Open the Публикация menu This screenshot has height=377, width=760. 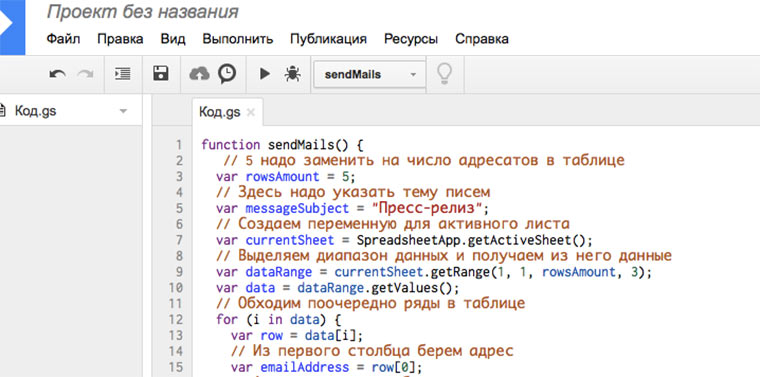[x=329, y=39]
